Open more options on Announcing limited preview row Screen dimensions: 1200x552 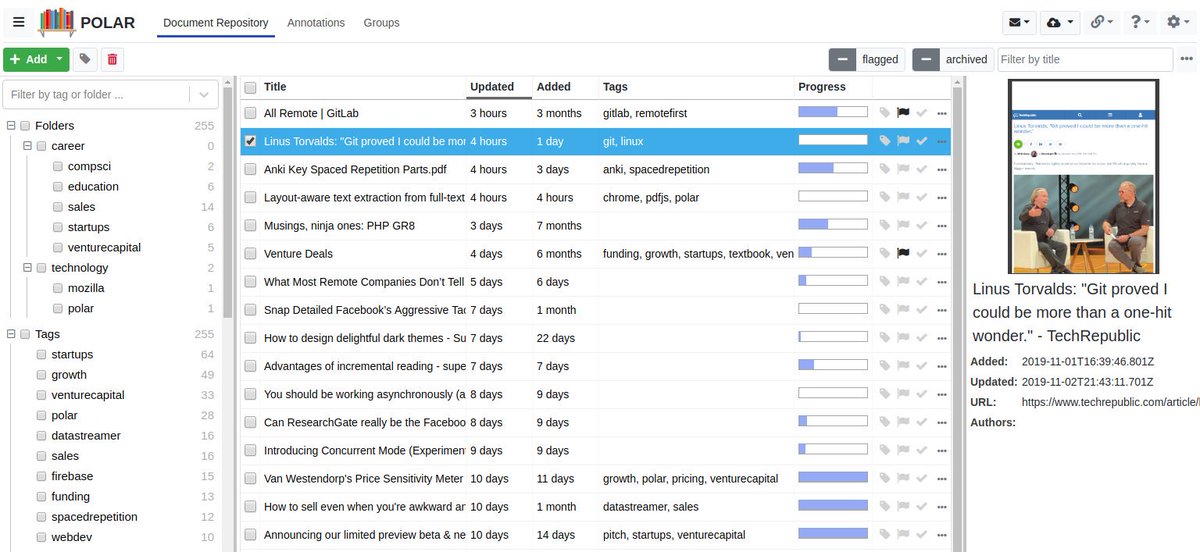(x=941, y=534)
